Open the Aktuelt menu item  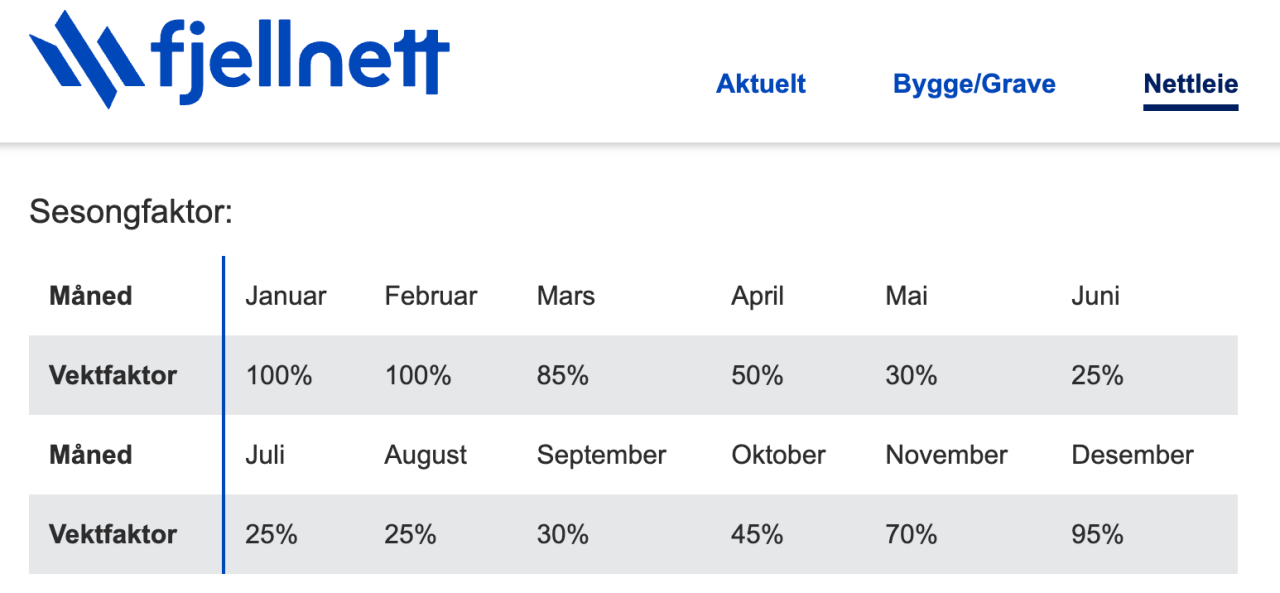760,84
